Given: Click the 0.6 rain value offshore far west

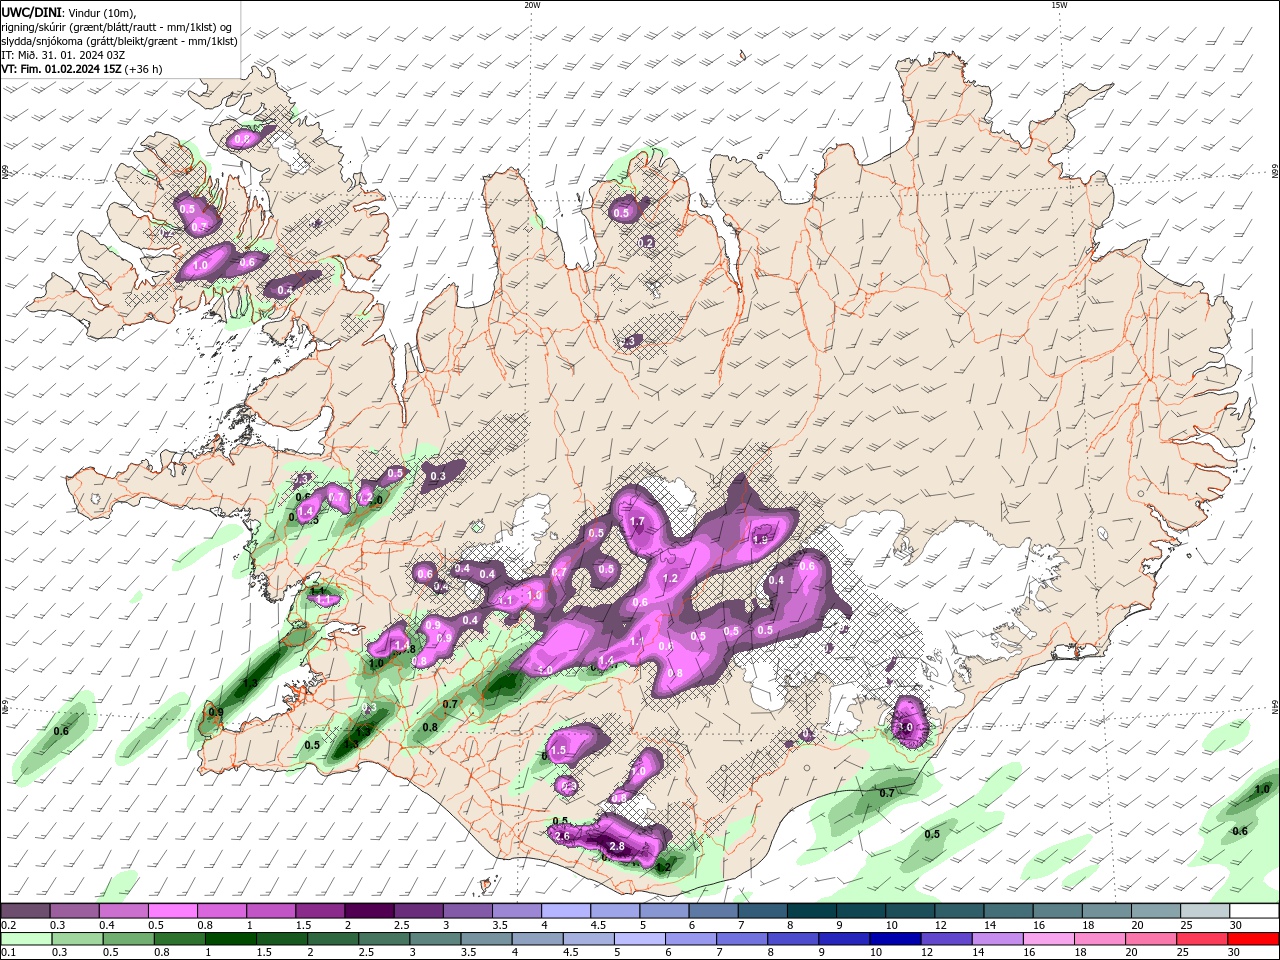Looking at the screenshot, I should (x=61, y=731).
